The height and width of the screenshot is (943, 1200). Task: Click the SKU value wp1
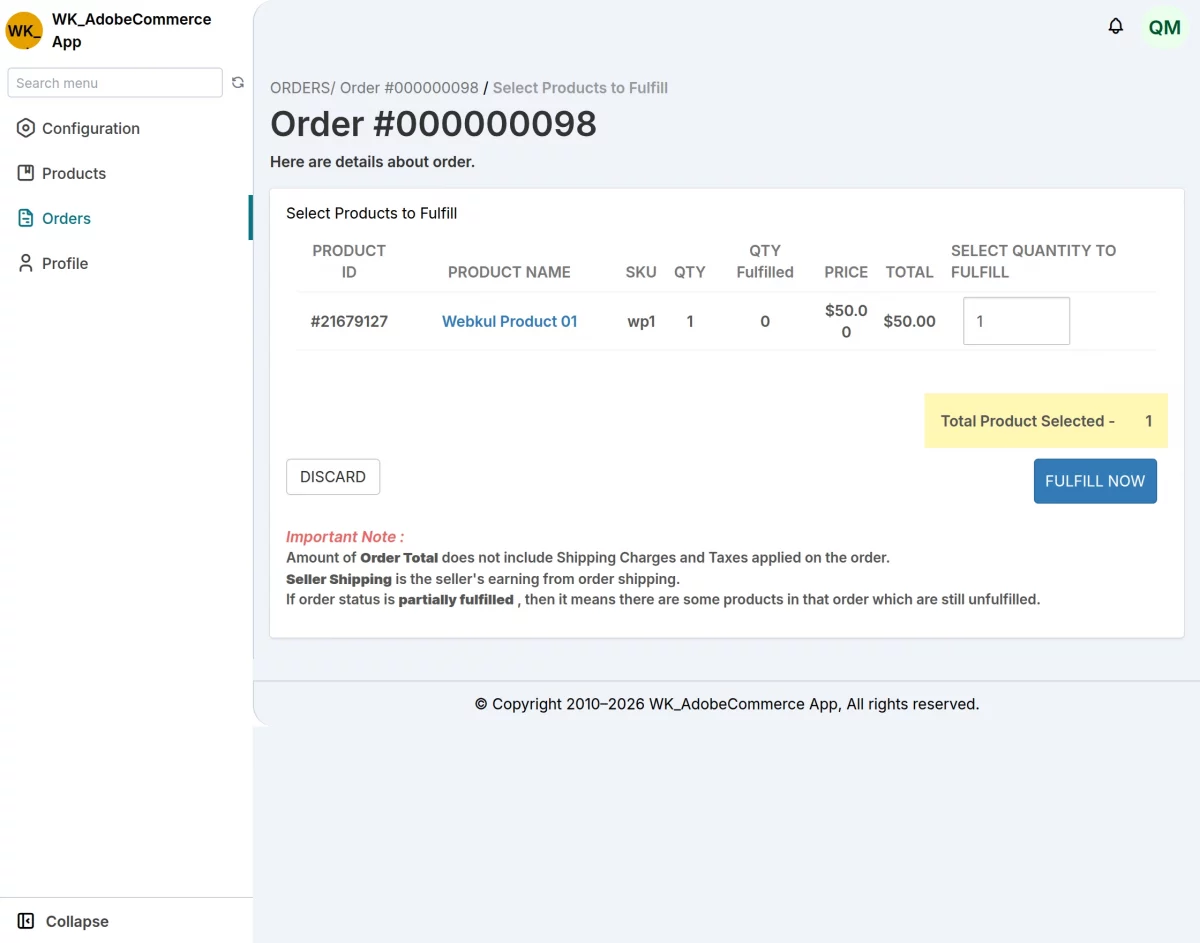(641, 321)
